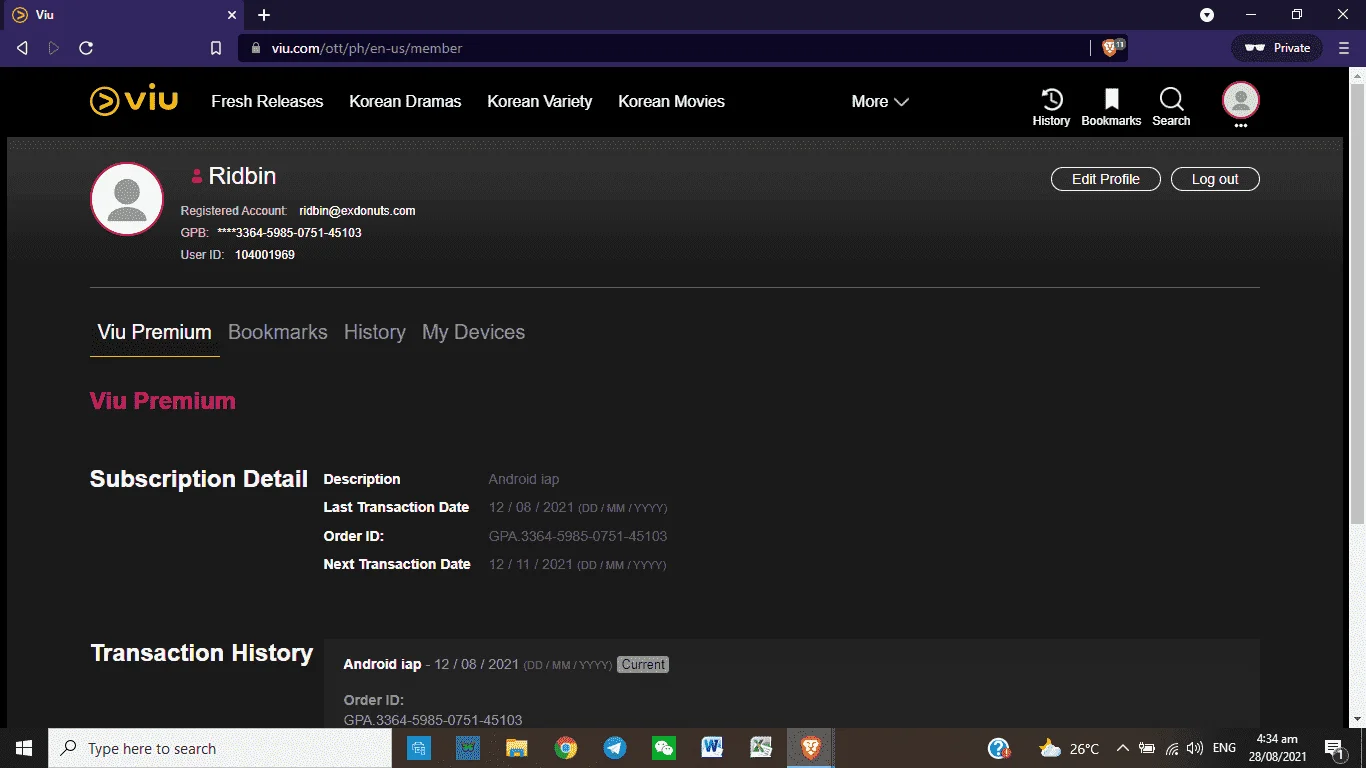Click the large profile picture beside Ridbin

[127, 199]
